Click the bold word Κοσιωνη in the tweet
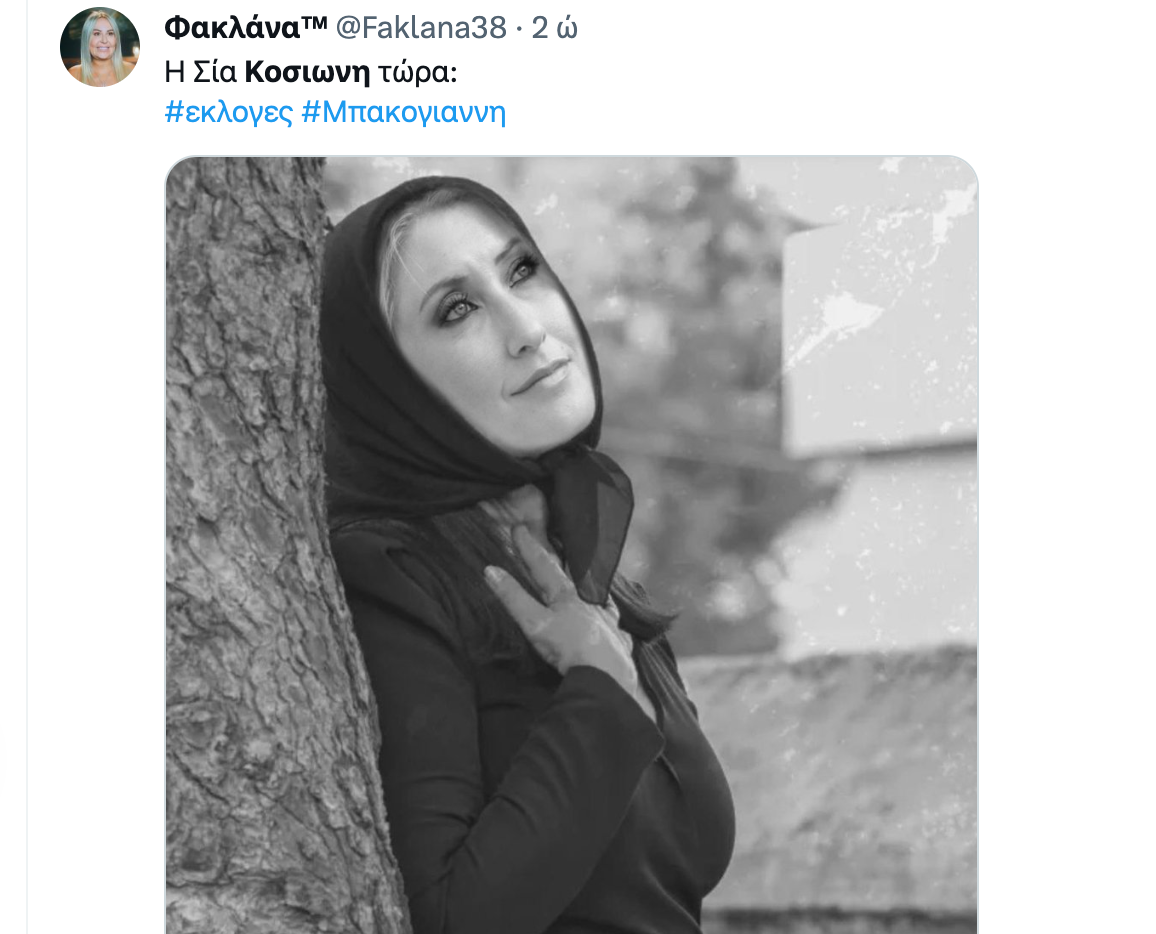This screenshot has height=934, width=1156. click(x=307, y=72)
